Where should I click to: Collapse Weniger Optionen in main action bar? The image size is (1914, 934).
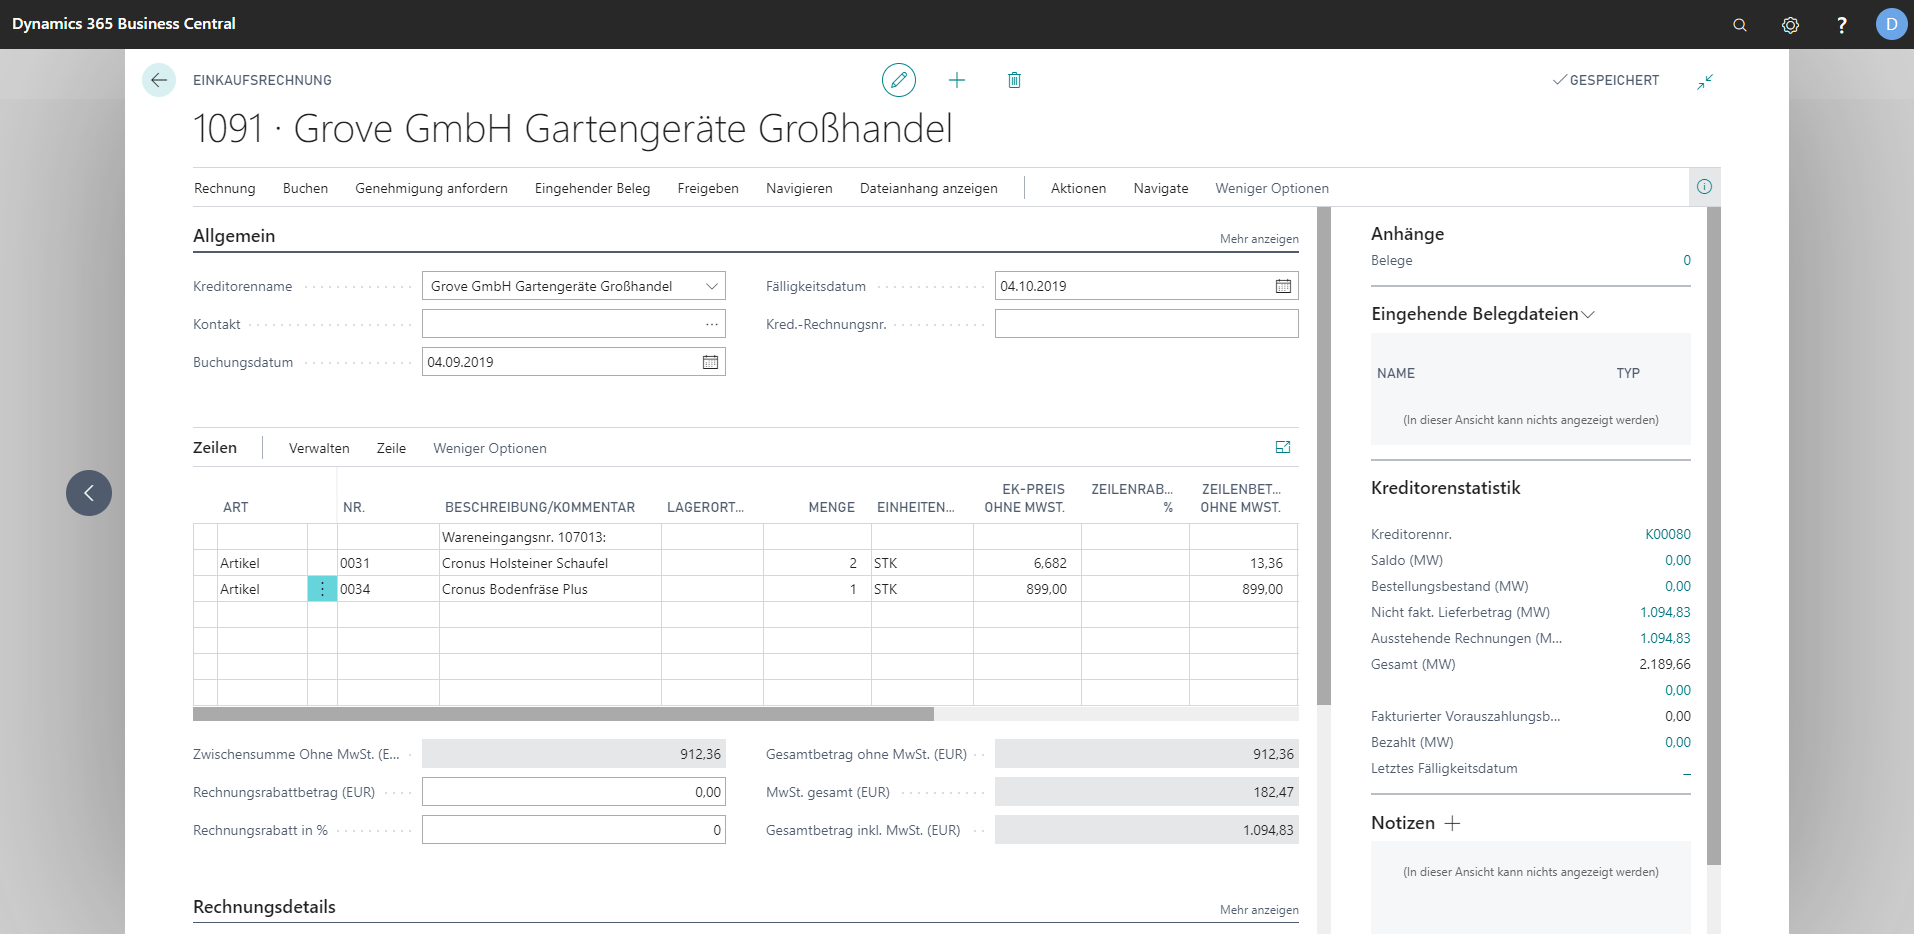pyautogui.click(x=1272, y=188)
